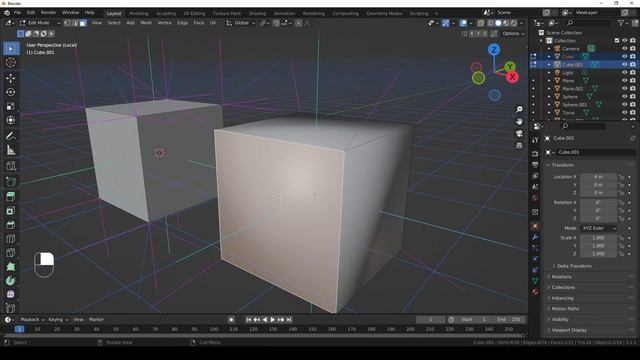Screen dimensions: 640x360
Task: Open rotation Mode XYZ Euler dropdown
Action: coord(598,228)
